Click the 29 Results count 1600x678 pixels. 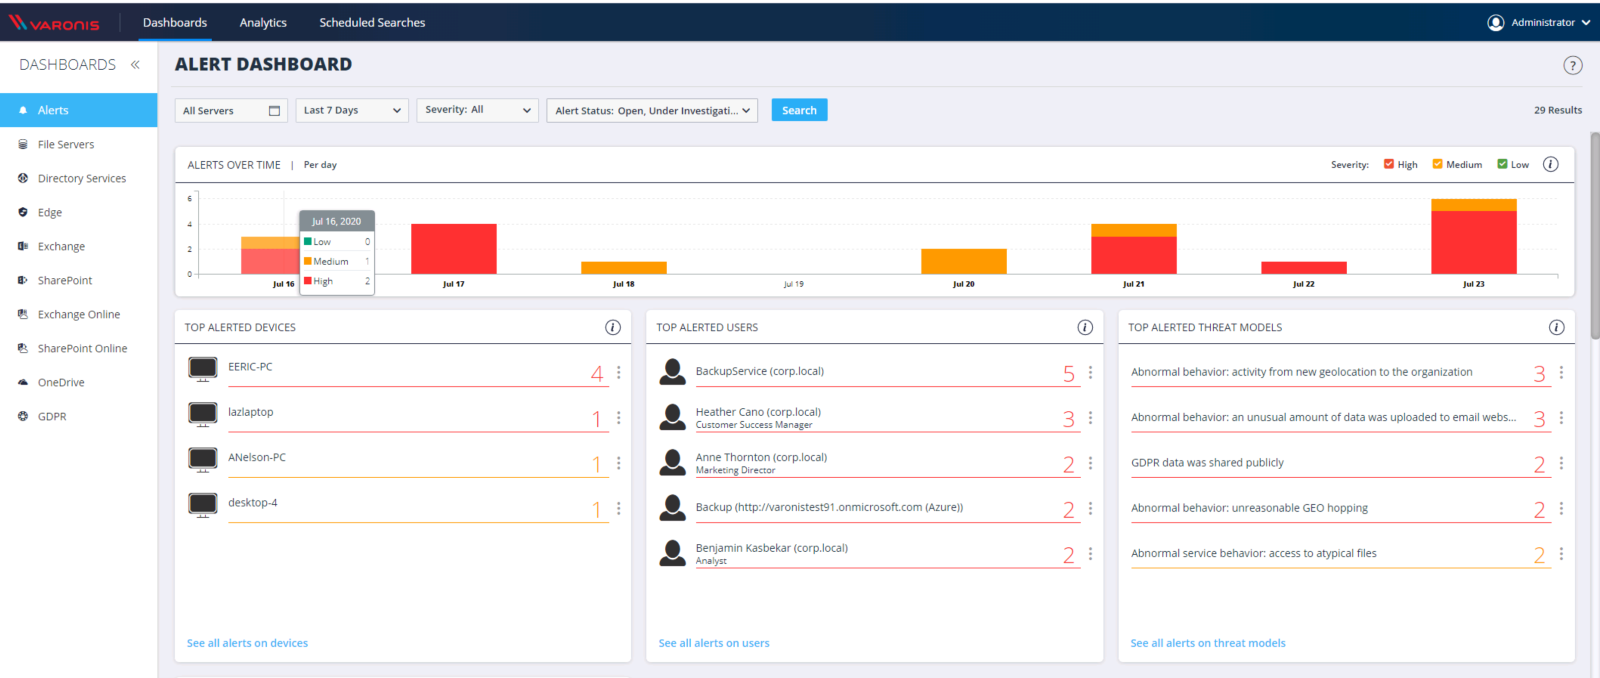click(x=1558, y=110)
